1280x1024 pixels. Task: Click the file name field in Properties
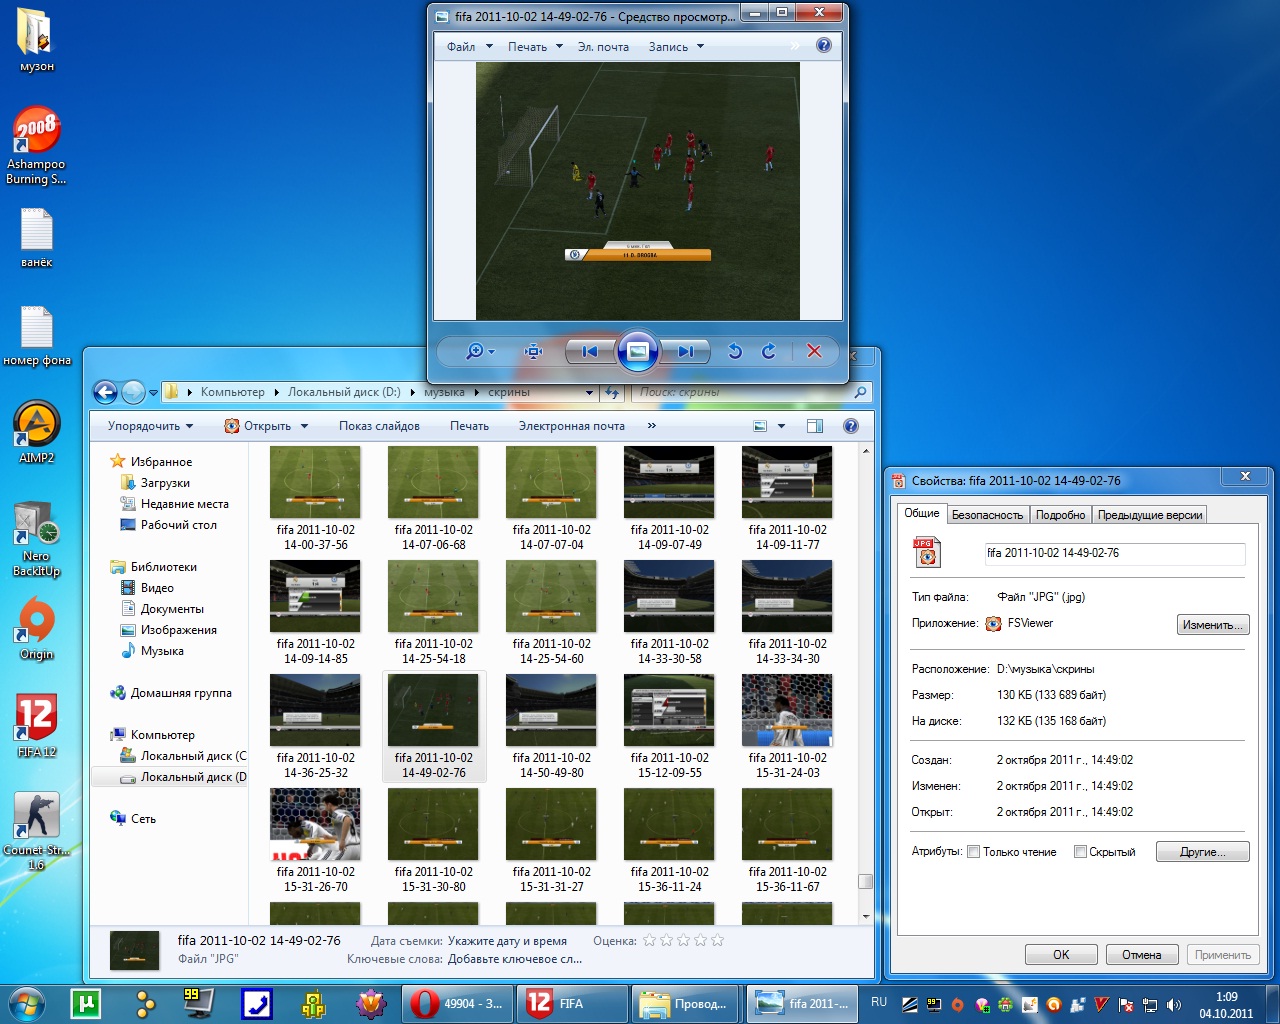(1115, 554)
